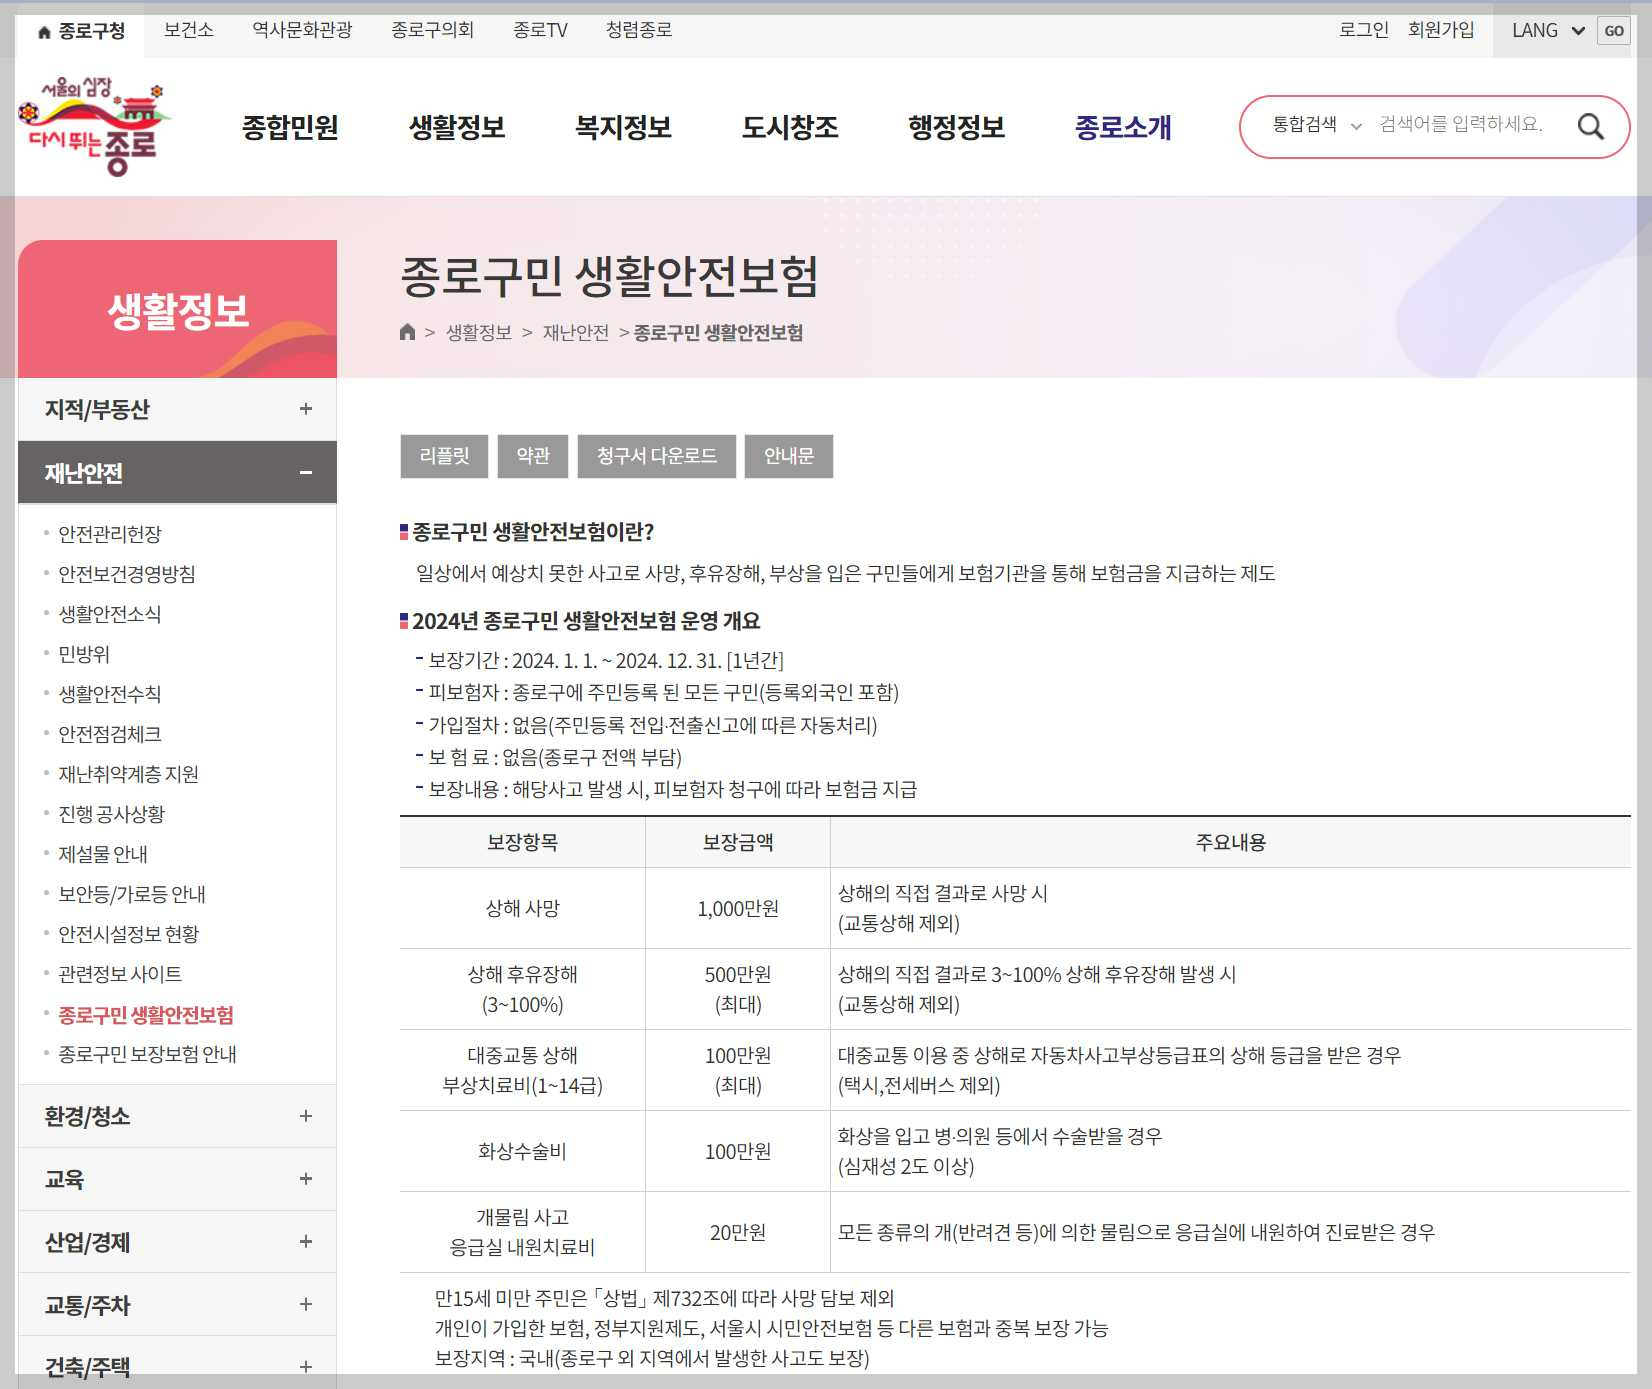Viewport: 1652px width, 1389px height.
Task: Open the 생활정보 menu
Action: [x=458, y=128]
